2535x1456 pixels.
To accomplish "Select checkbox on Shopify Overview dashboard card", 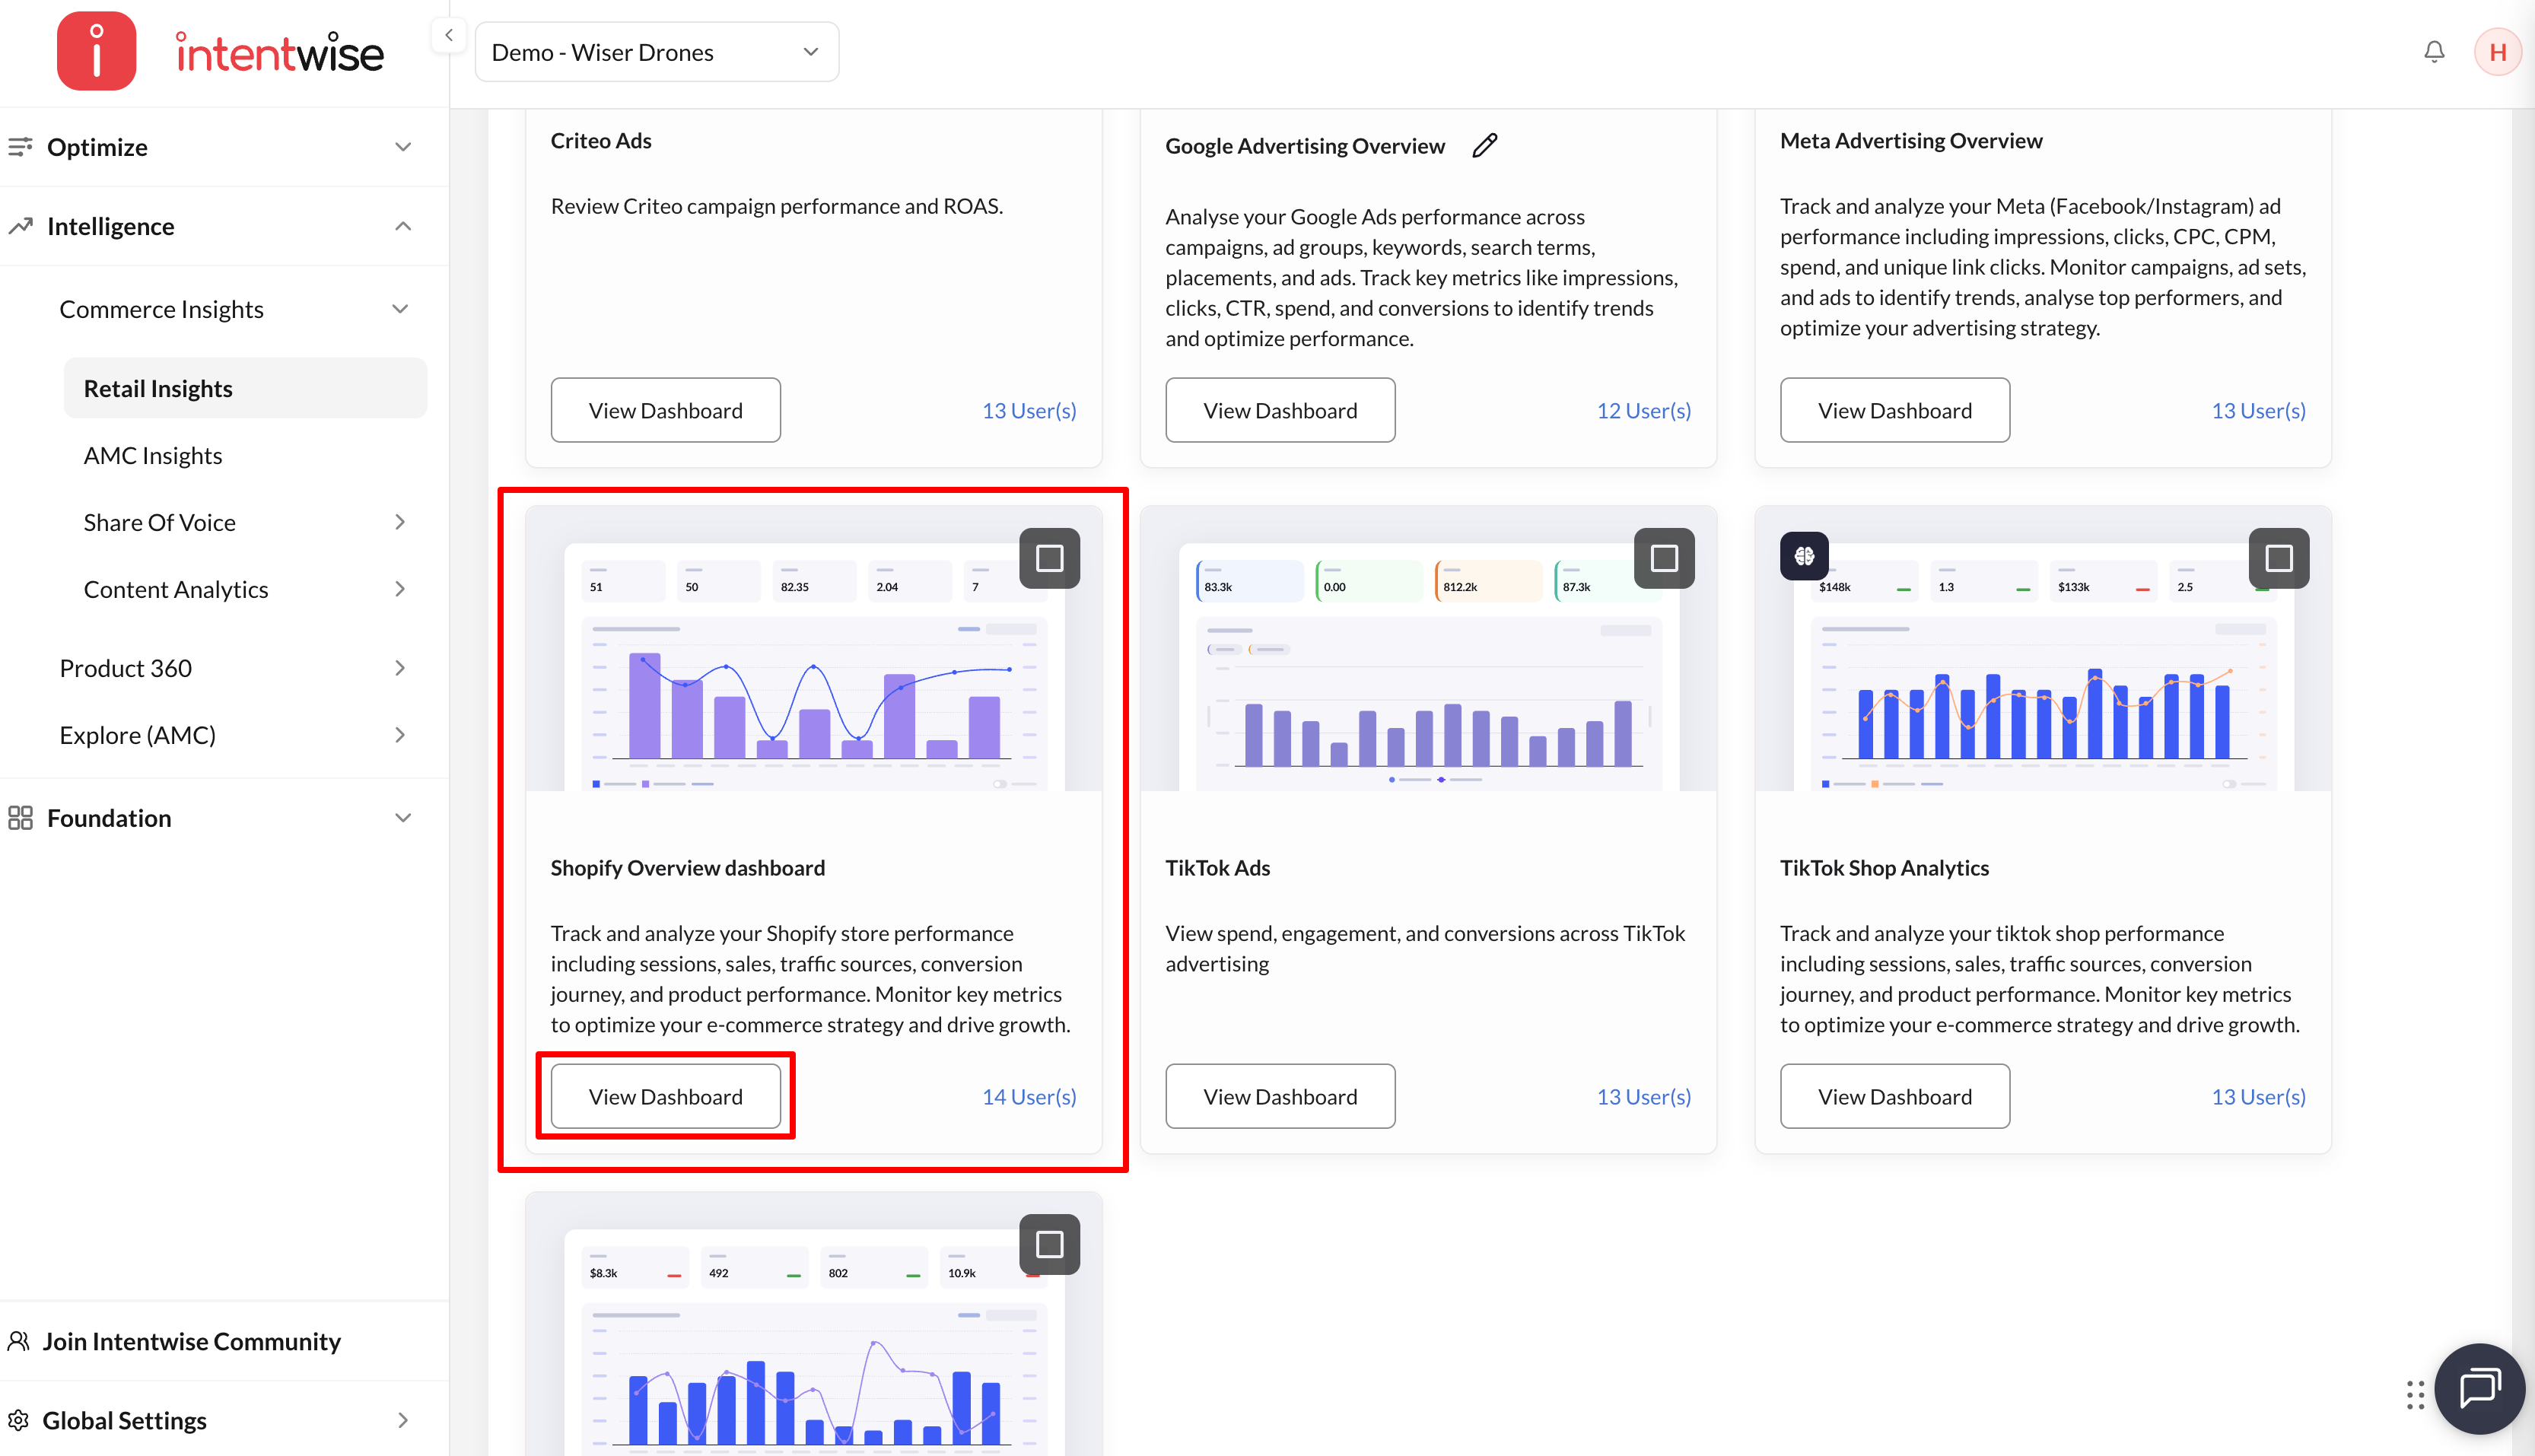I will [x=1049, y=558].
